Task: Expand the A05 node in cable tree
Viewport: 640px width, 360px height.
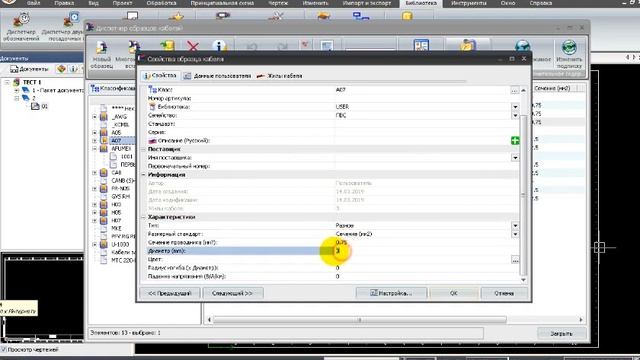Action: click(95, 133)
